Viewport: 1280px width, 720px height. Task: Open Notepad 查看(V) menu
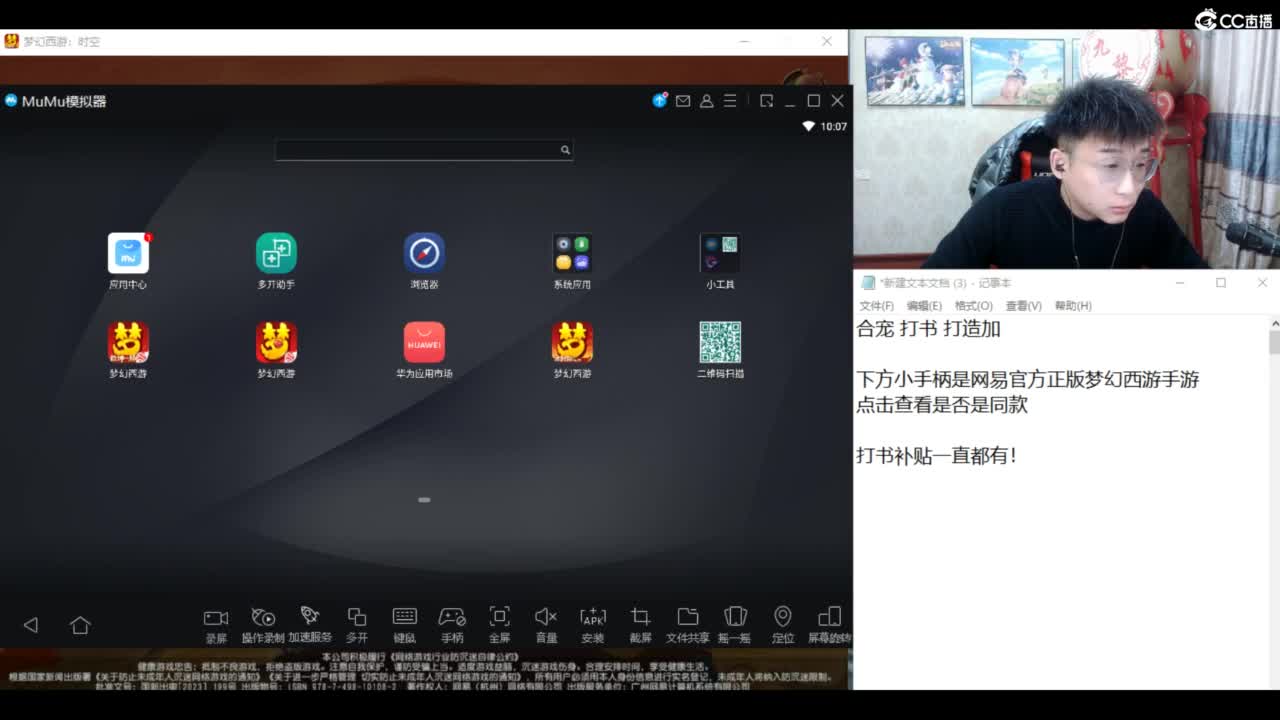coord(1024,306)
